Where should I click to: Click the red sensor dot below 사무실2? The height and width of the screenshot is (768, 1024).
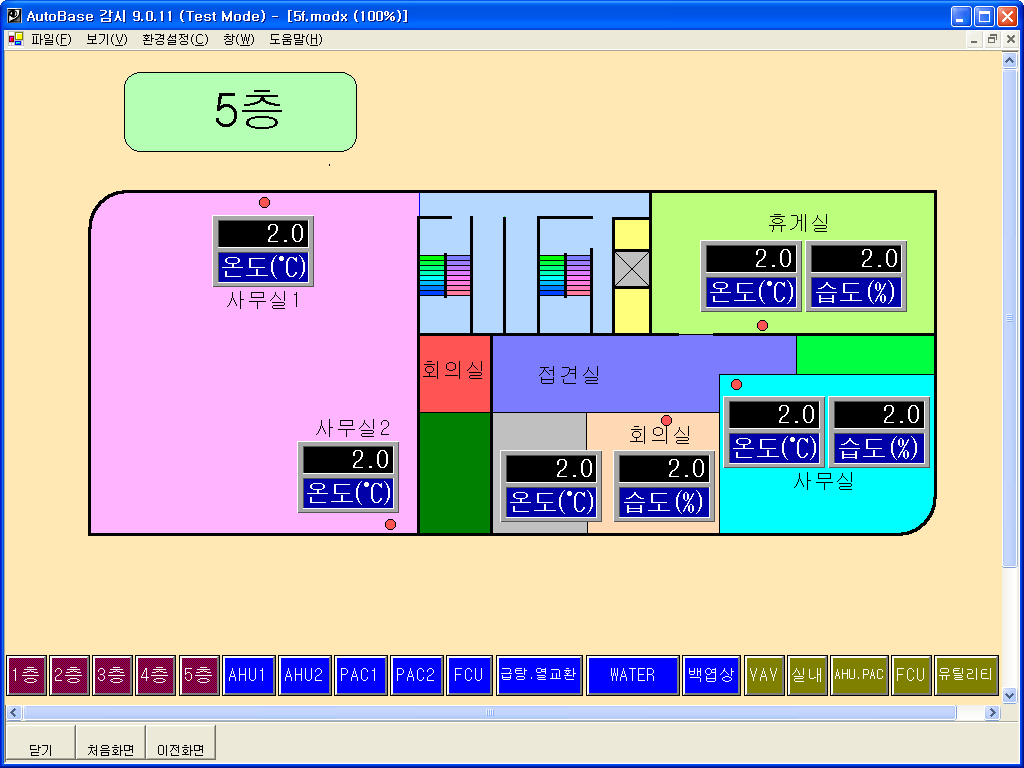[390, 524]
